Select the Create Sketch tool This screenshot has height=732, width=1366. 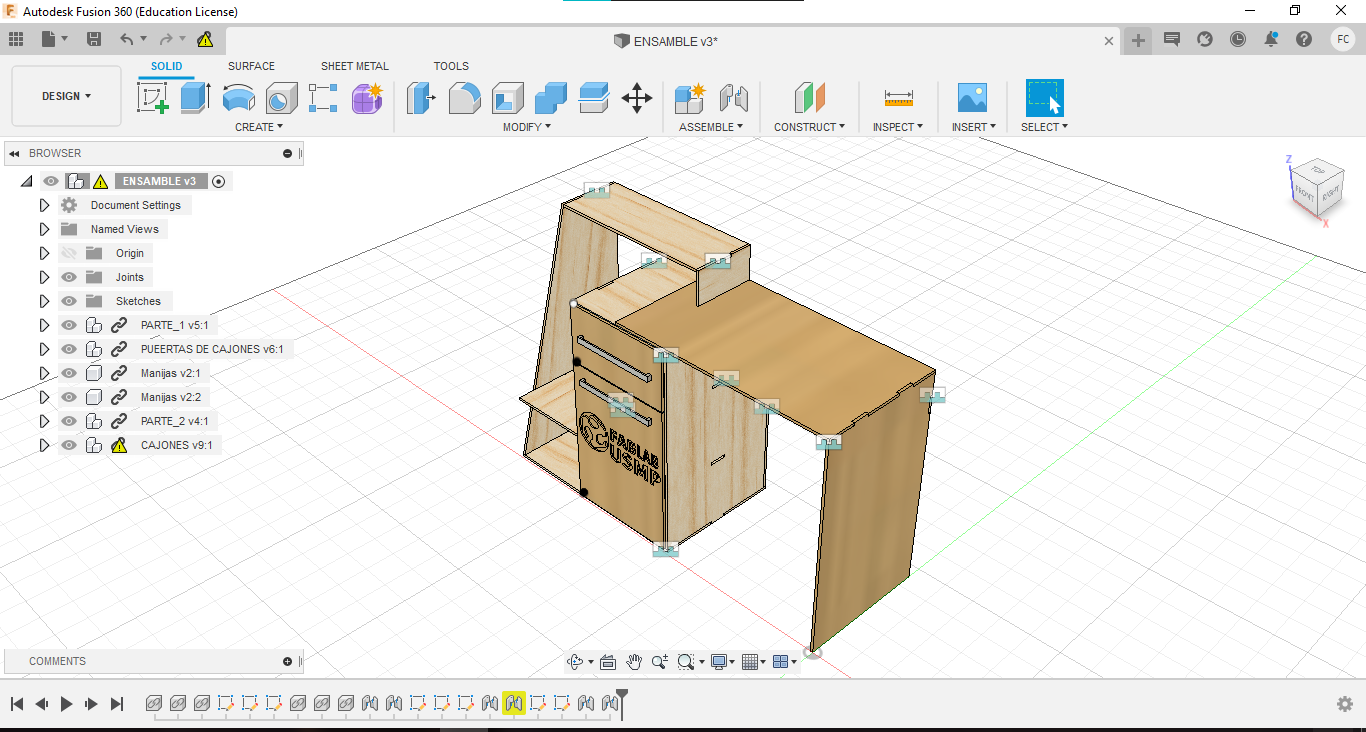point(153,97)
